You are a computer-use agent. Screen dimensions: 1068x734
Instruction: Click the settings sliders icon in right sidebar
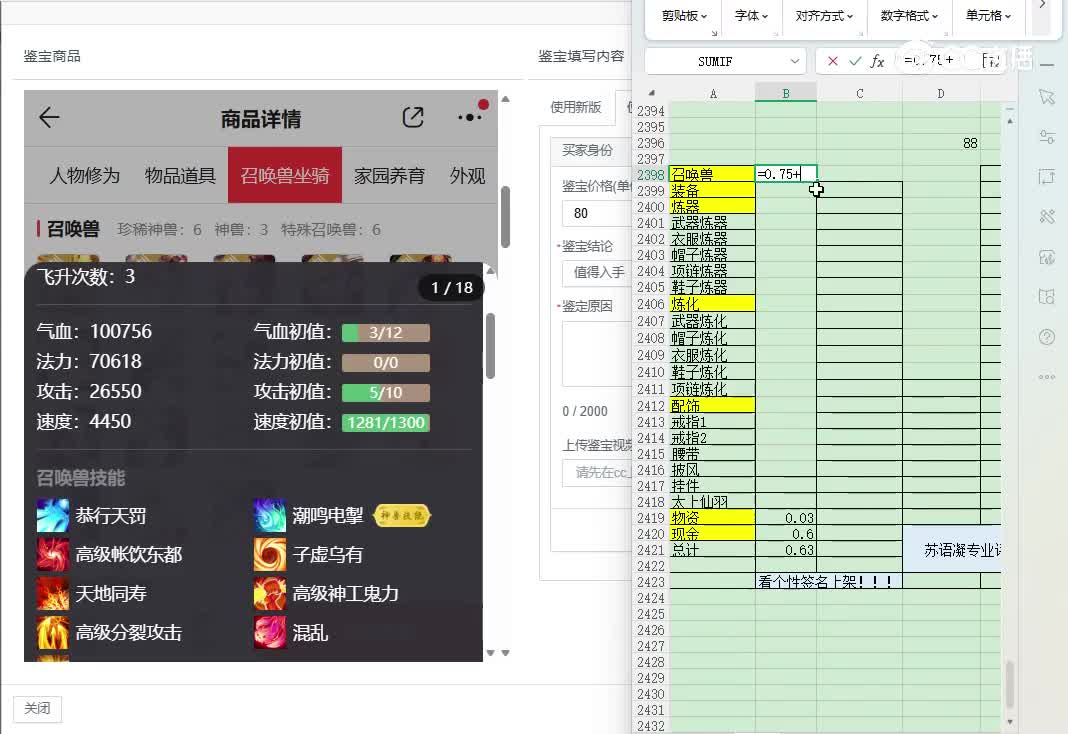pos(1046,137)
